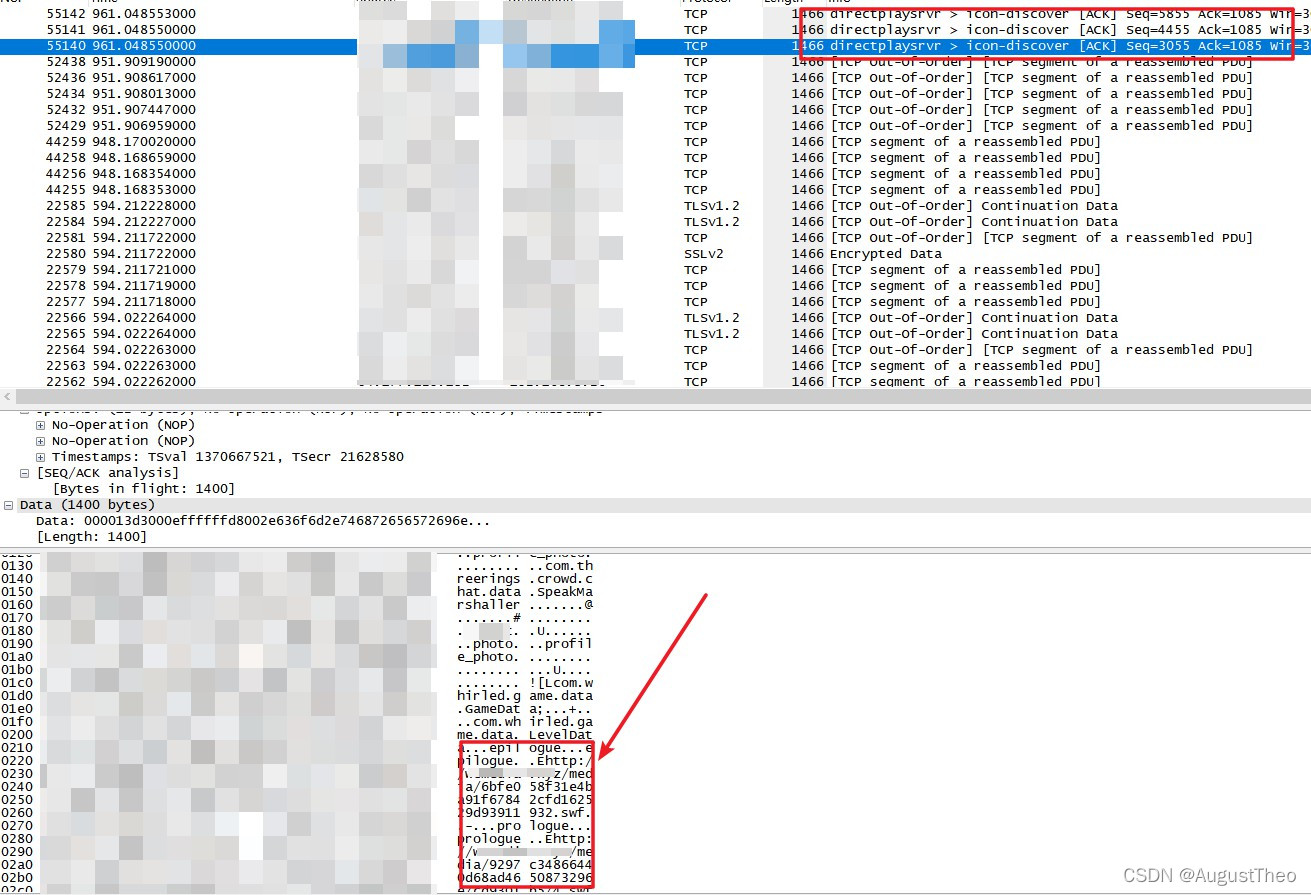Select packet 52438 out-of-order row

point(655,62)
